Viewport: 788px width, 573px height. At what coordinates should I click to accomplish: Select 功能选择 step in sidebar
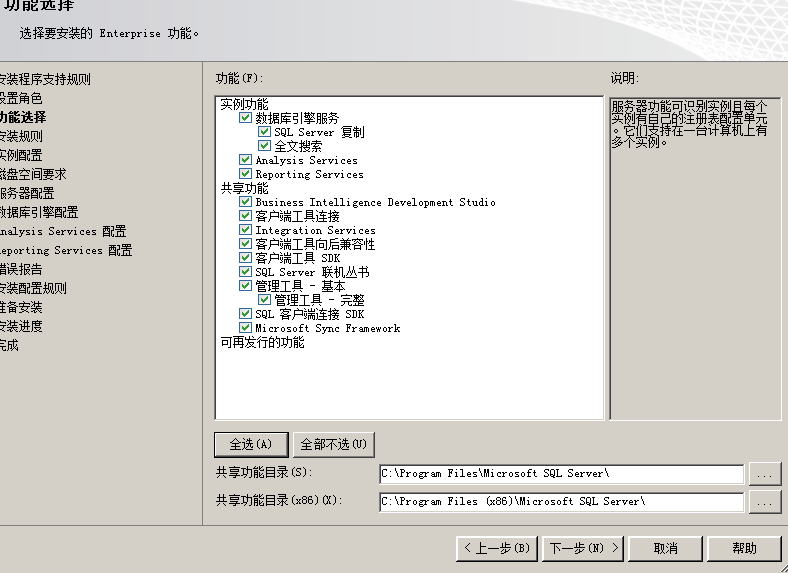[x=23, y=118]
